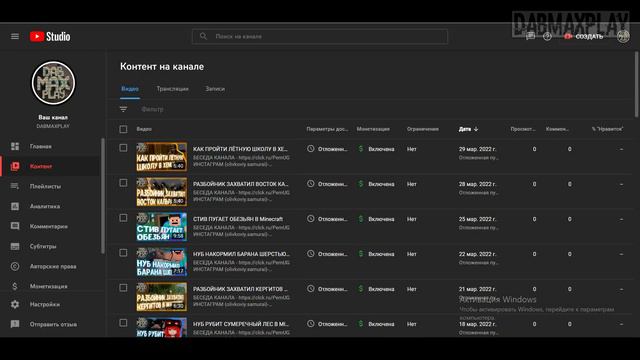This screenshot has height=360, width=640.
Task: Open the Плейлисты icon in sidebar
Action: [x=15, y=186]
